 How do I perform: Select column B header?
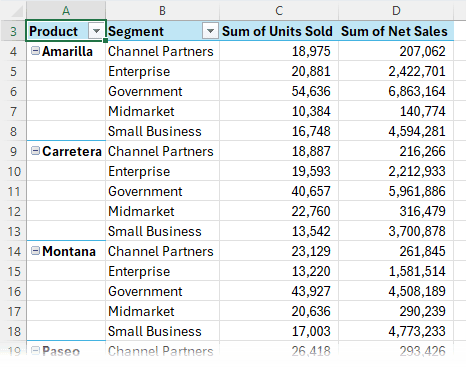pos(162,10)
